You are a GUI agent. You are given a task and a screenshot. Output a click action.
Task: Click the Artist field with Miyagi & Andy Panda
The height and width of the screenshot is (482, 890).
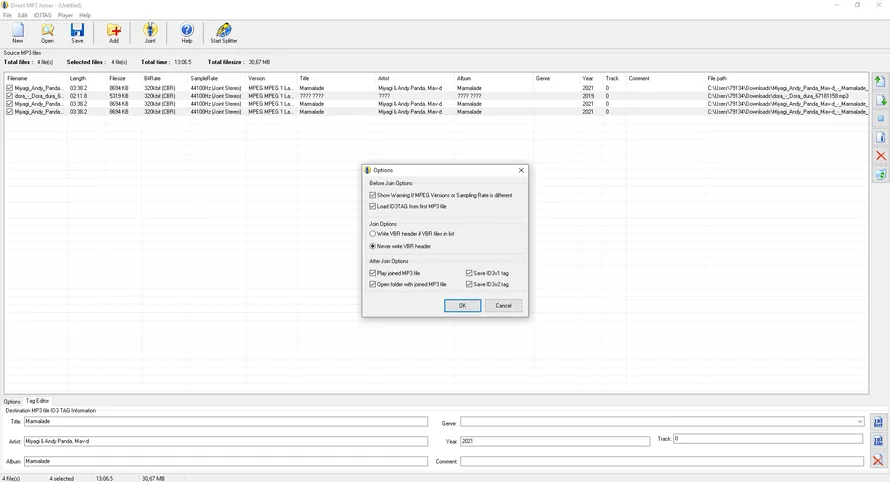225,441
